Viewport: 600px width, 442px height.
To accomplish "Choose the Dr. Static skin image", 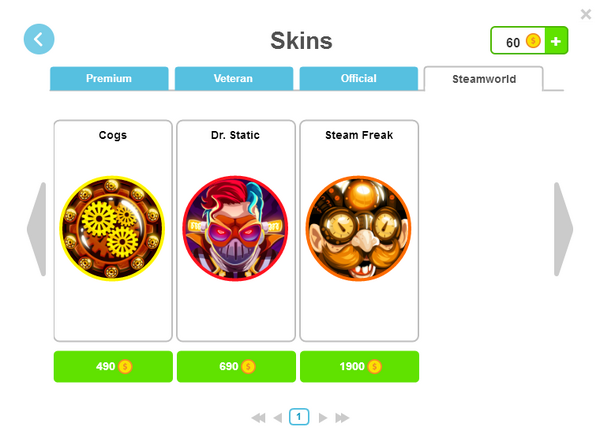I will (x=235, y=228).
